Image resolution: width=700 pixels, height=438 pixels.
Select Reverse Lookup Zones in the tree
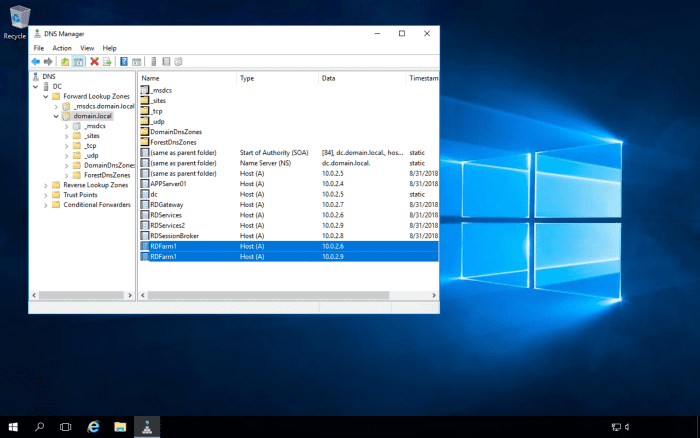(x=96, y=185)
